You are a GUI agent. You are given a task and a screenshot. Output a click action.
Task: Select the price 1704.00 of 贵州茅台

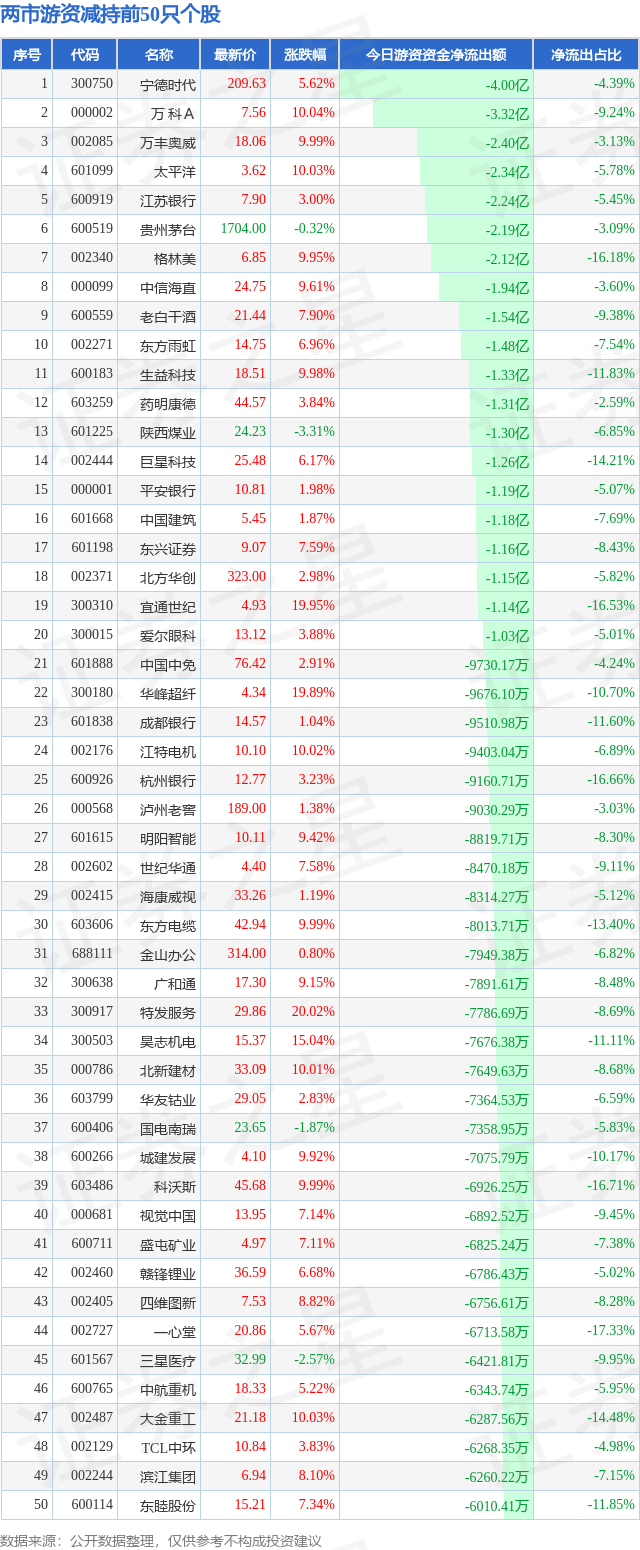pyautogui.click(x=244, y=229)
